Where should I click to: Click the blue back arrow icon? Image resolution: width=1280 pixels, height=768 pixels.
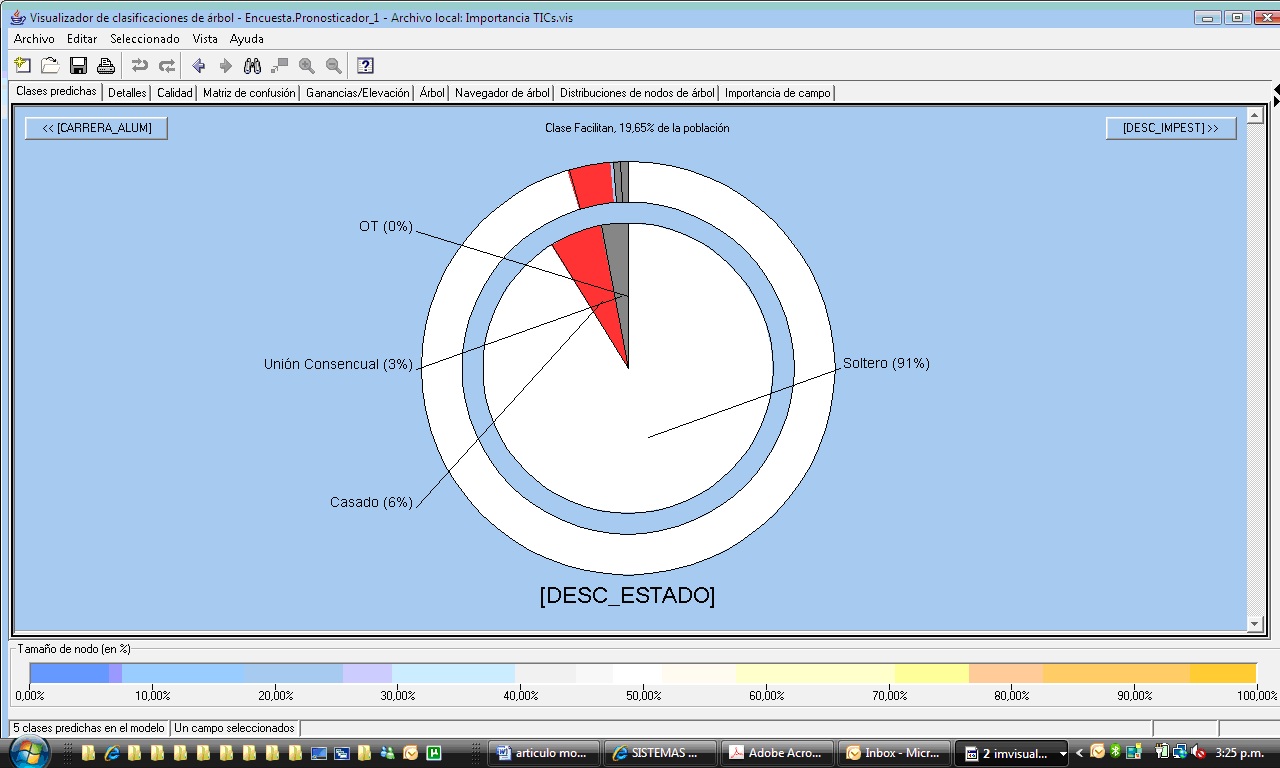[x=198, y=66]
